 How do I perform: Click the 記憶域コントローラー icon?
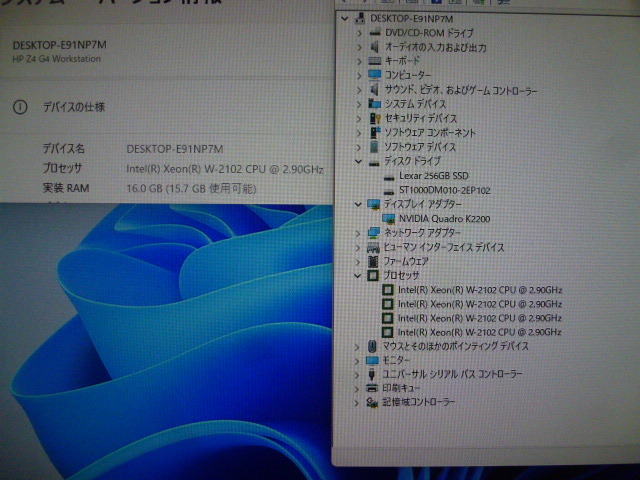click(371, 402)
